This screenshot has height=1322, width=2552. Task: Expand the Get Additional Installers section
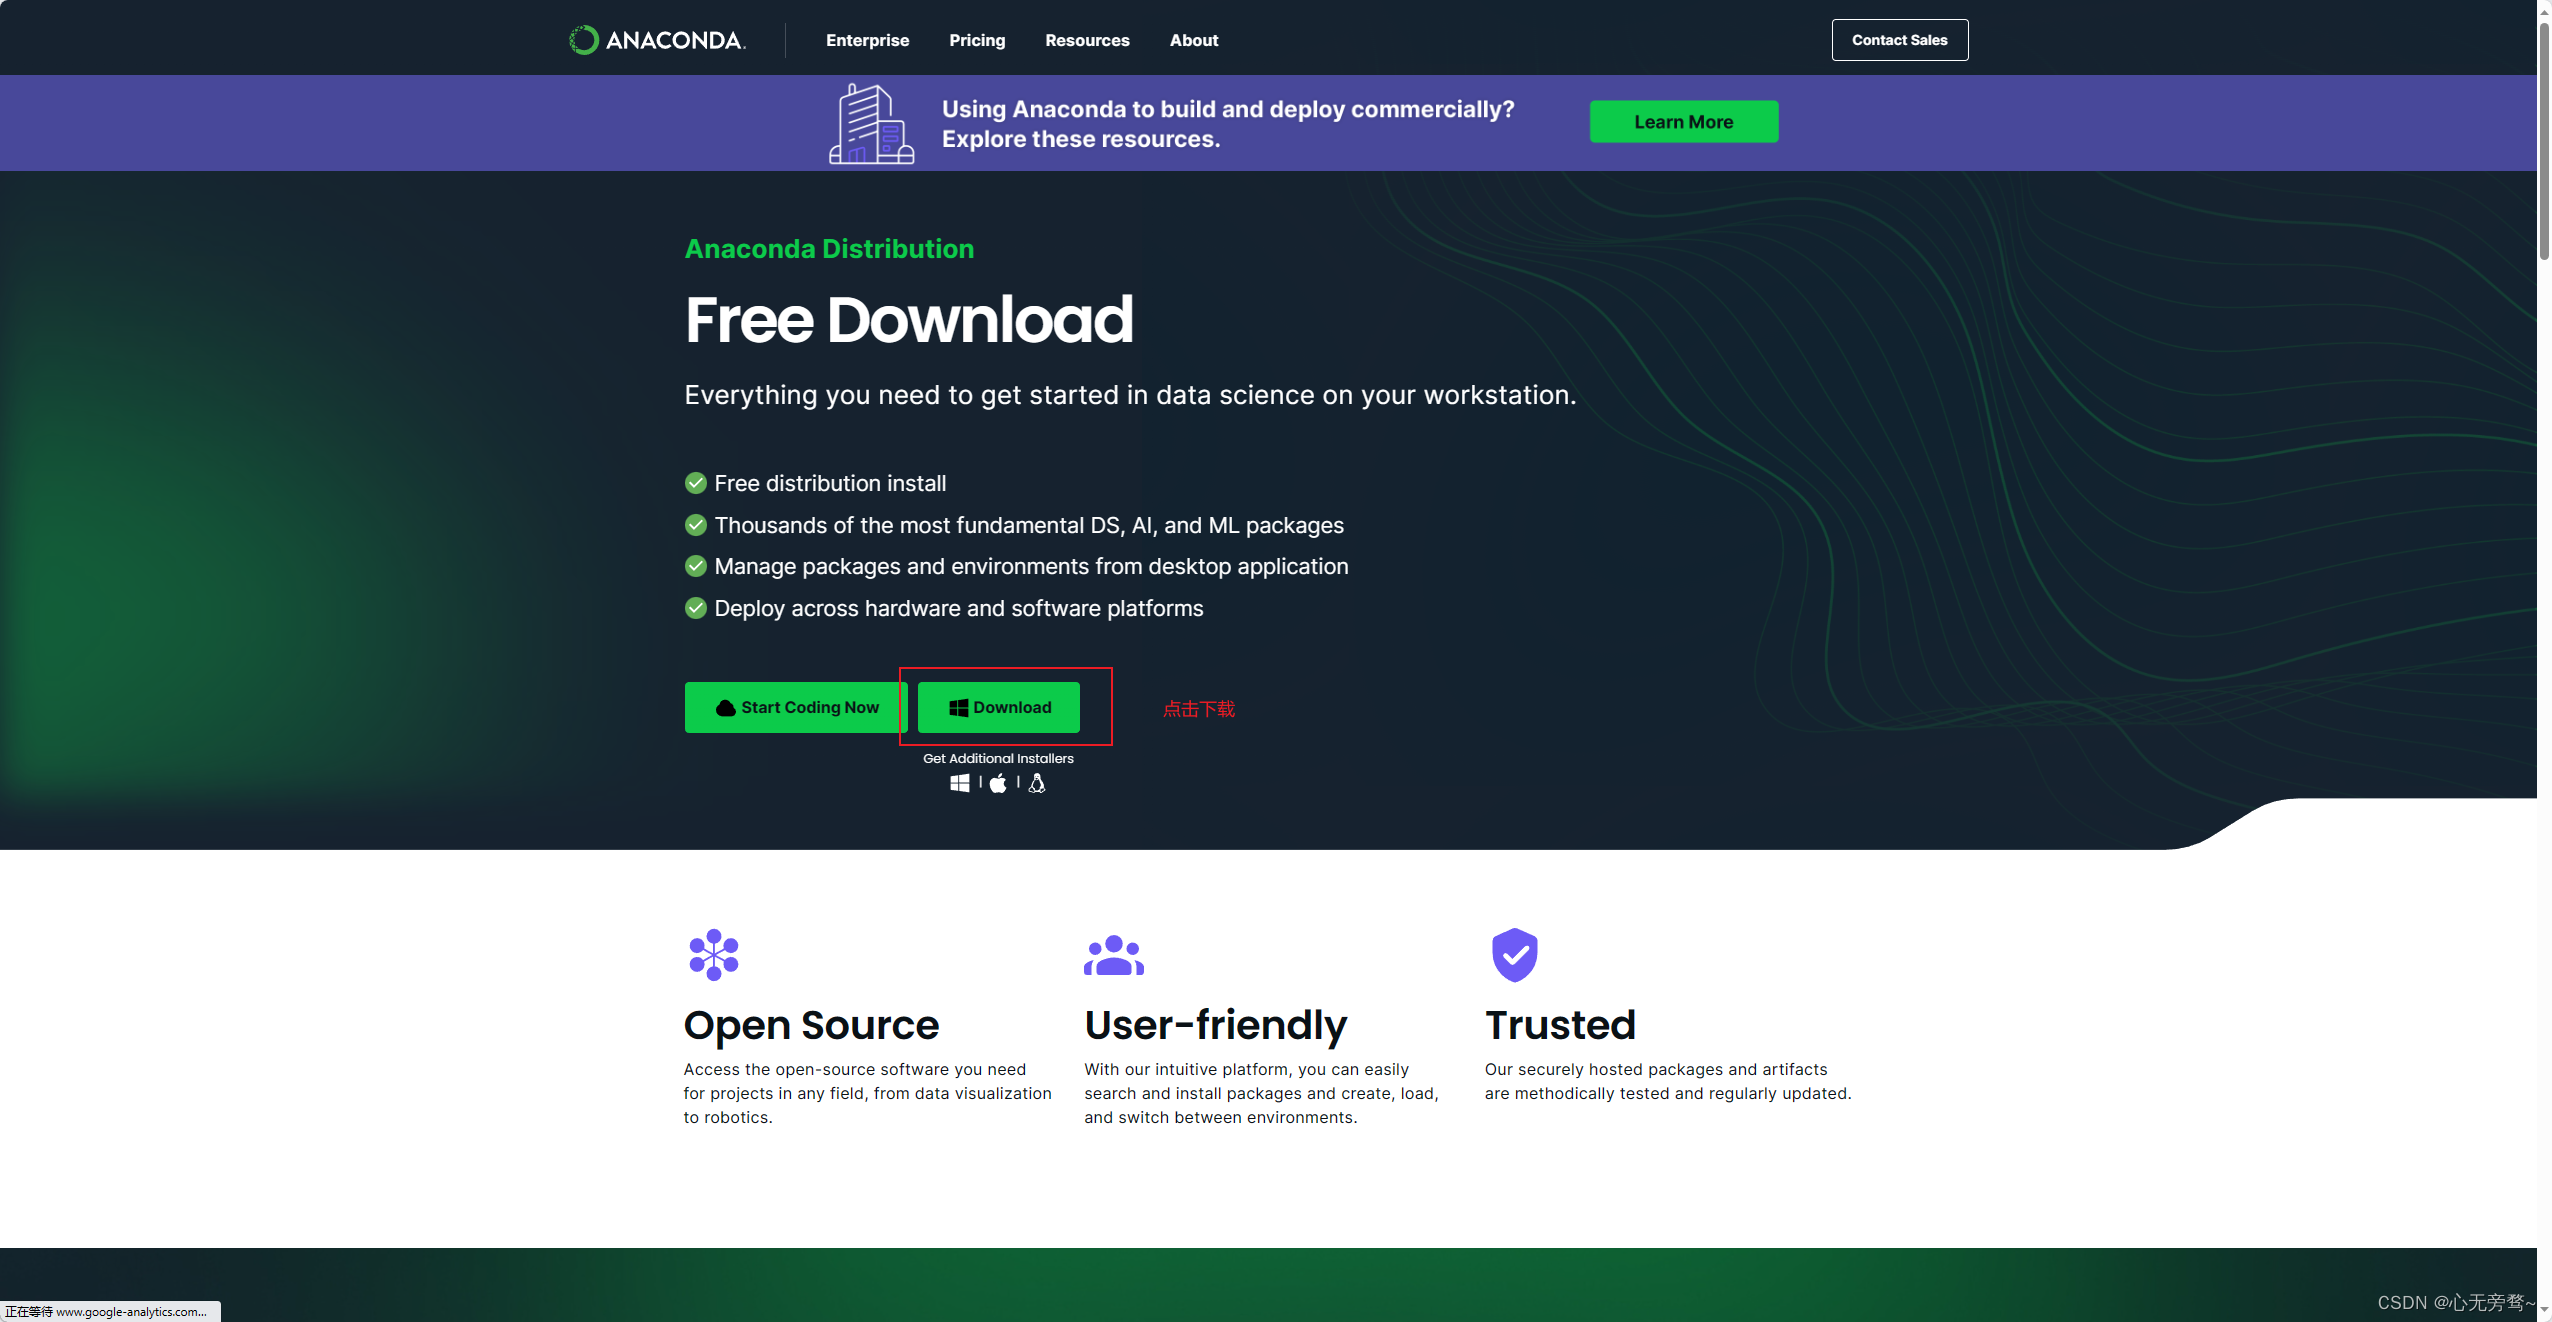point(998,757)
